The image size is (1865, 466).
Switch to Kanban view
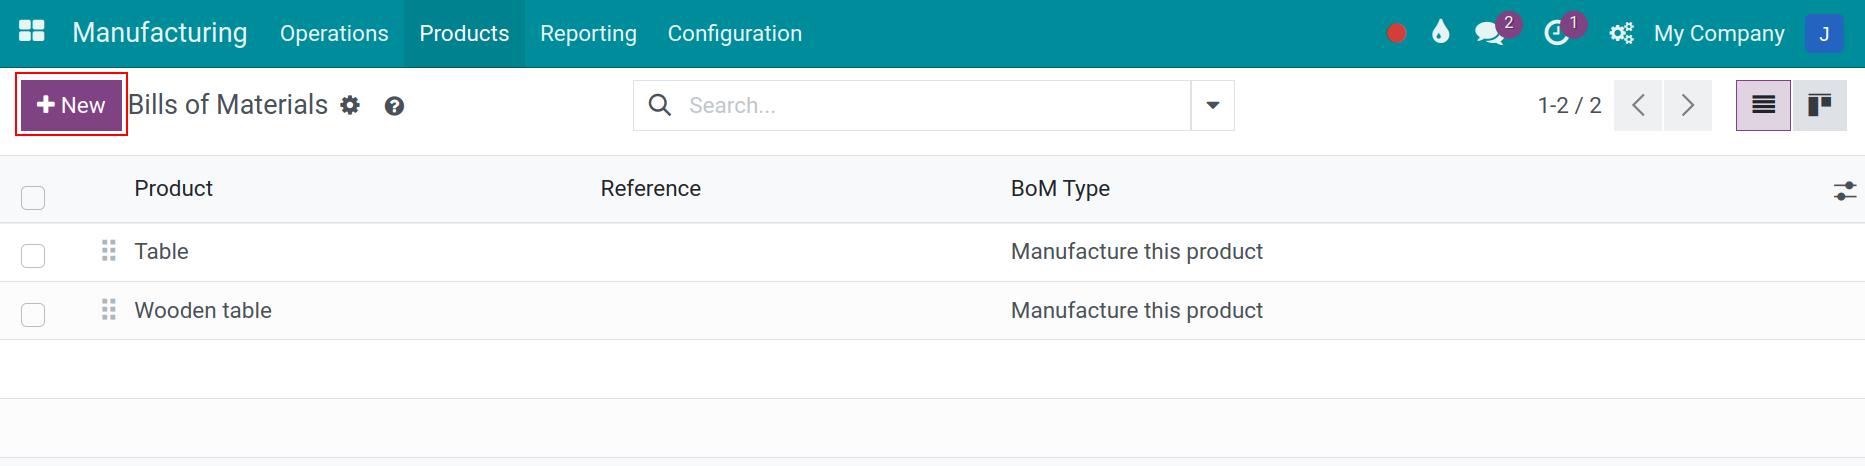coord(1819,105)
